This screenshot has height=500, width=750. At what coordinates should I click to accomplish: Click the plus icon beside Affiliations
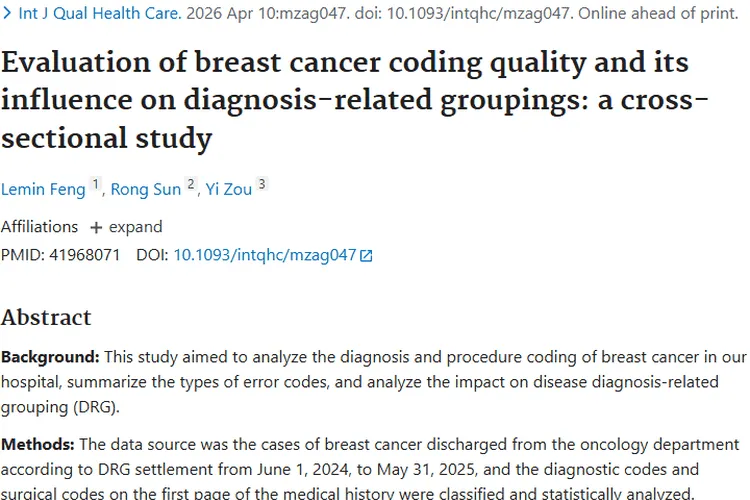pos(96,227)
